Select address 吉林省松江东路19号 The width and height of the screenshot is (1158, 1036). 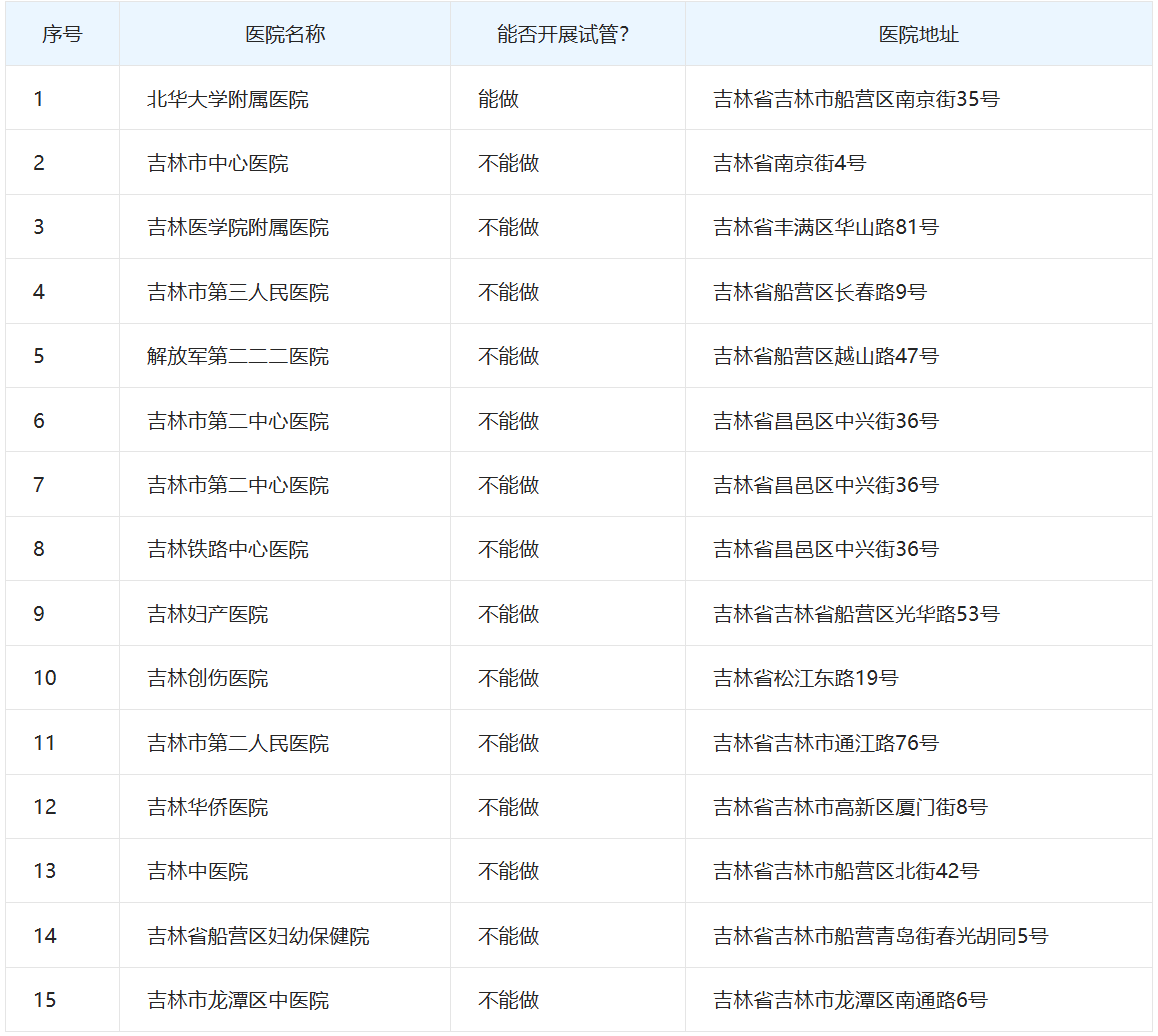806,679
